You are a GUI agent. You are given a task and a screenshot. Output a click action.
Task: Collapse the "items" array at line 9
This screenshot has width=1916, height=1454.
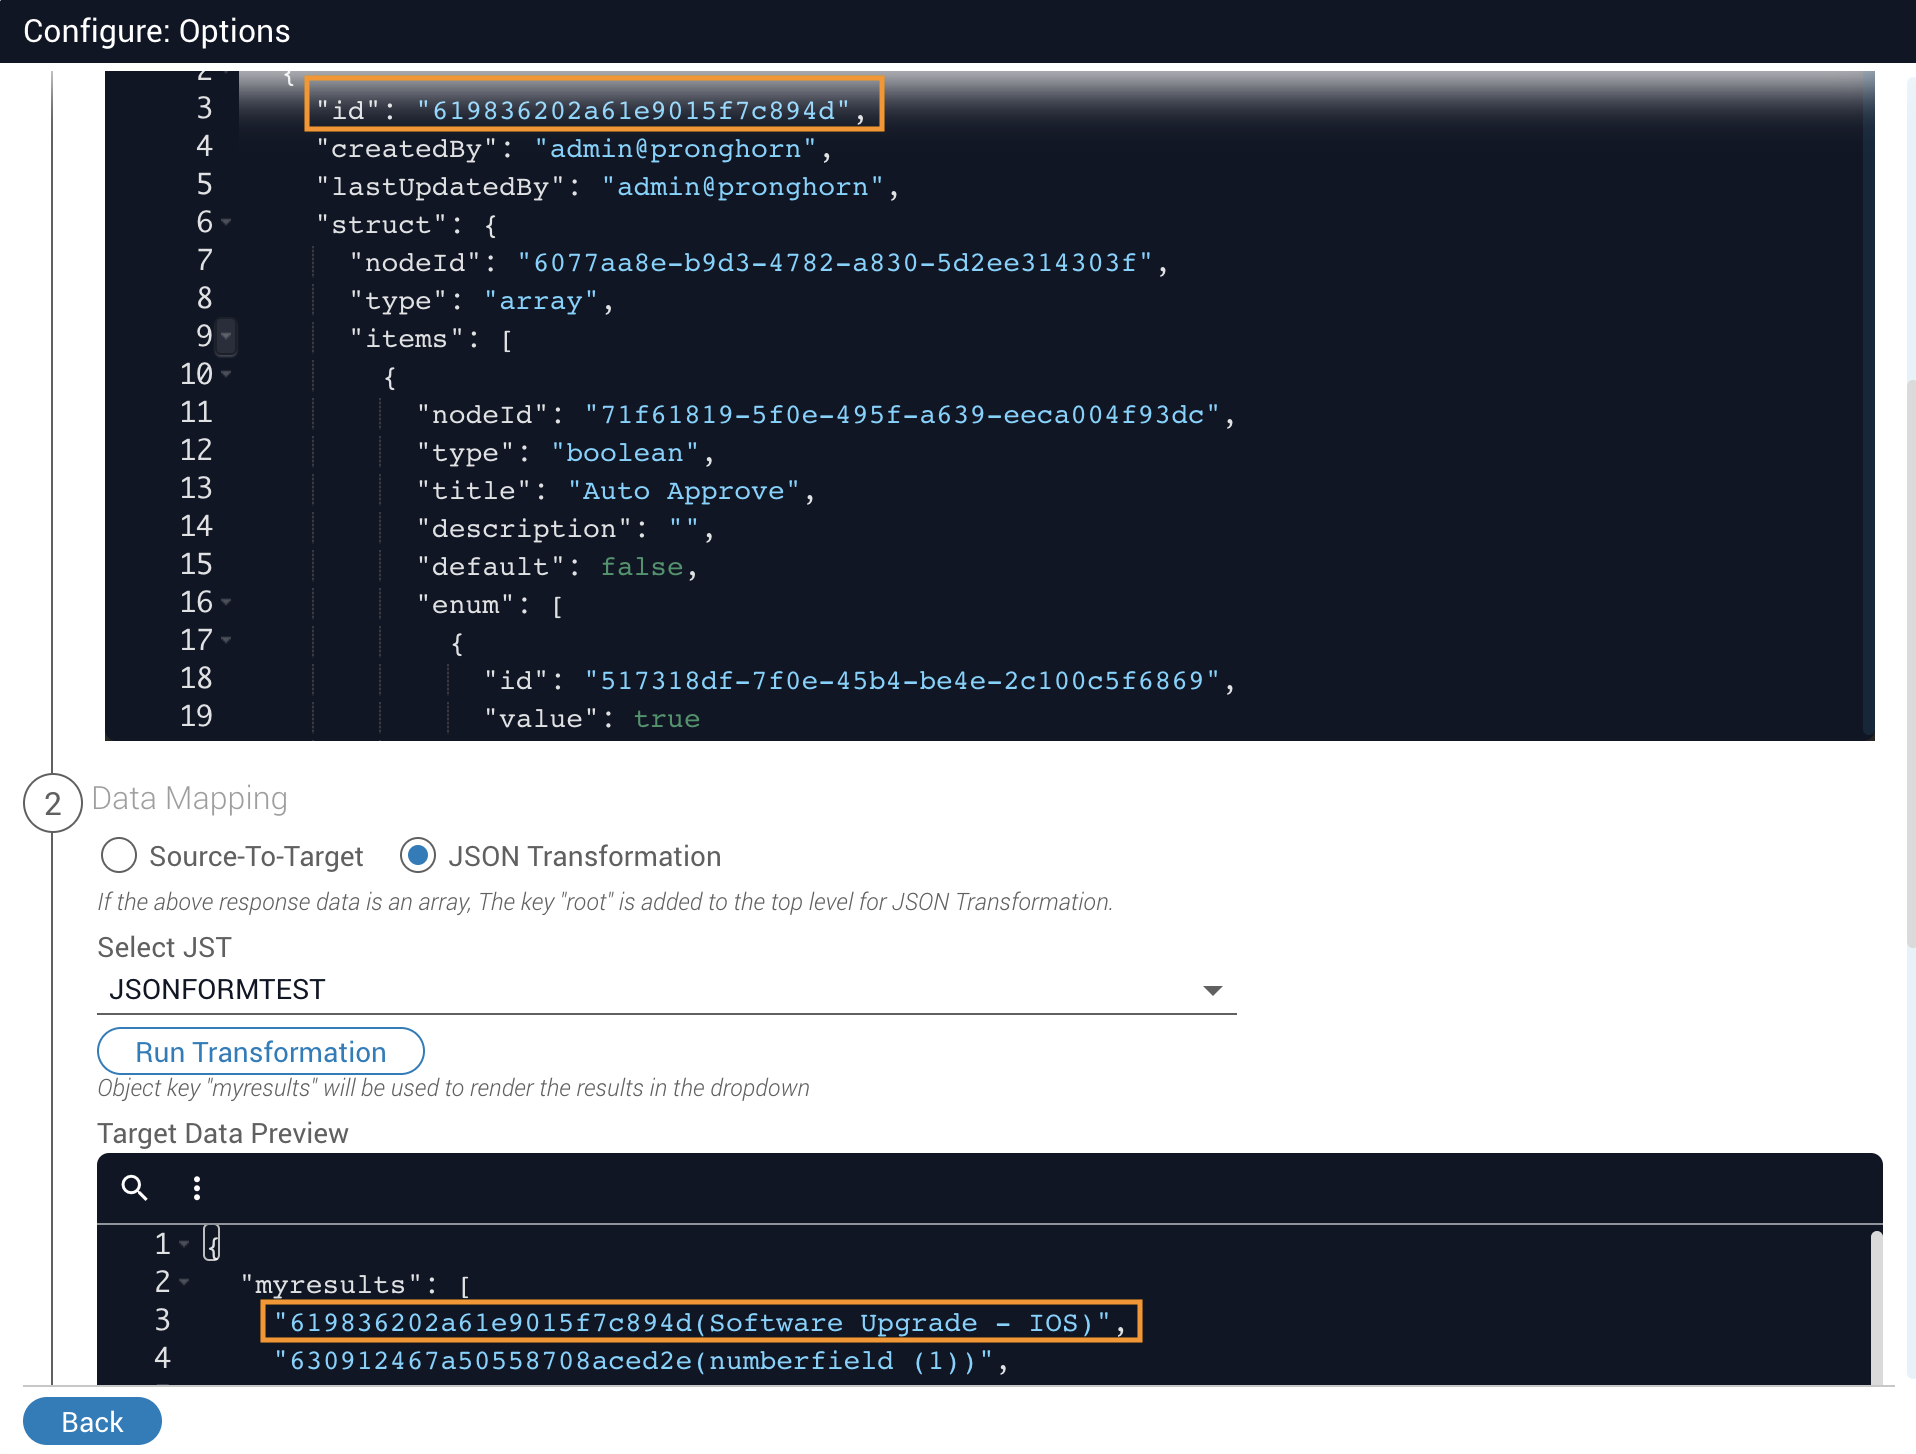coord(227,336)
